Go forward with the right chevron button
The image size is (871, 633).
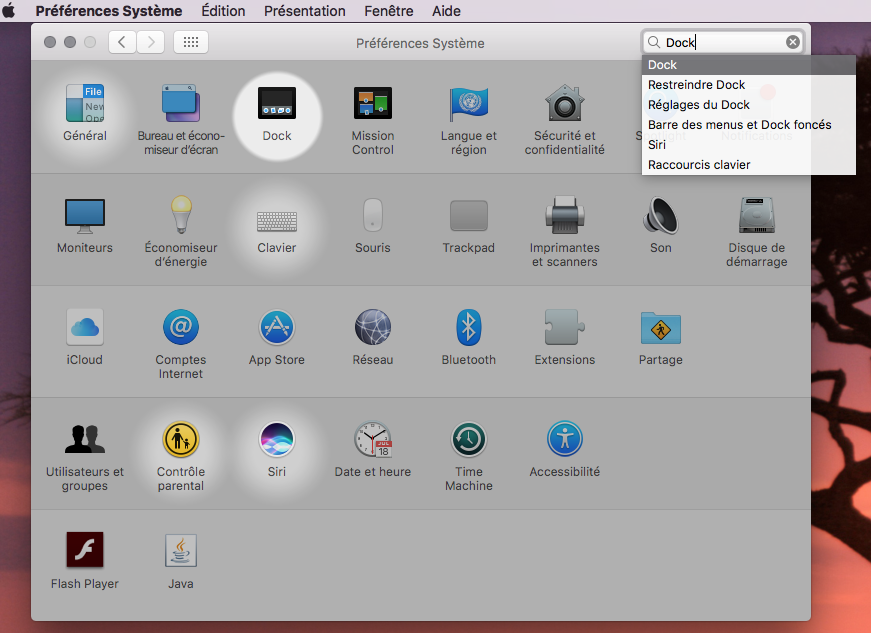[x=151, y=42]
